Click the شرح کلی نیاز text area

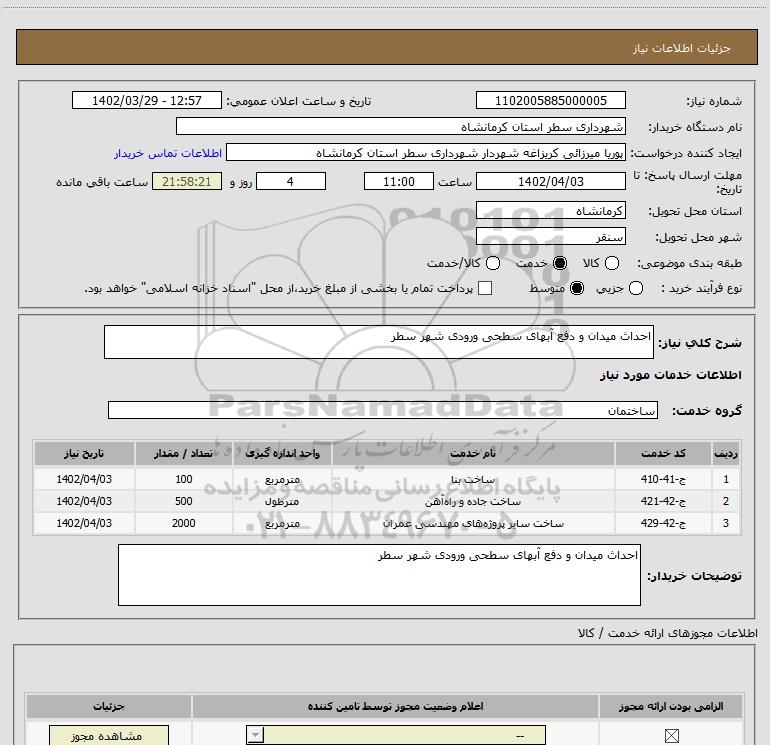click(x=379, y=342)
